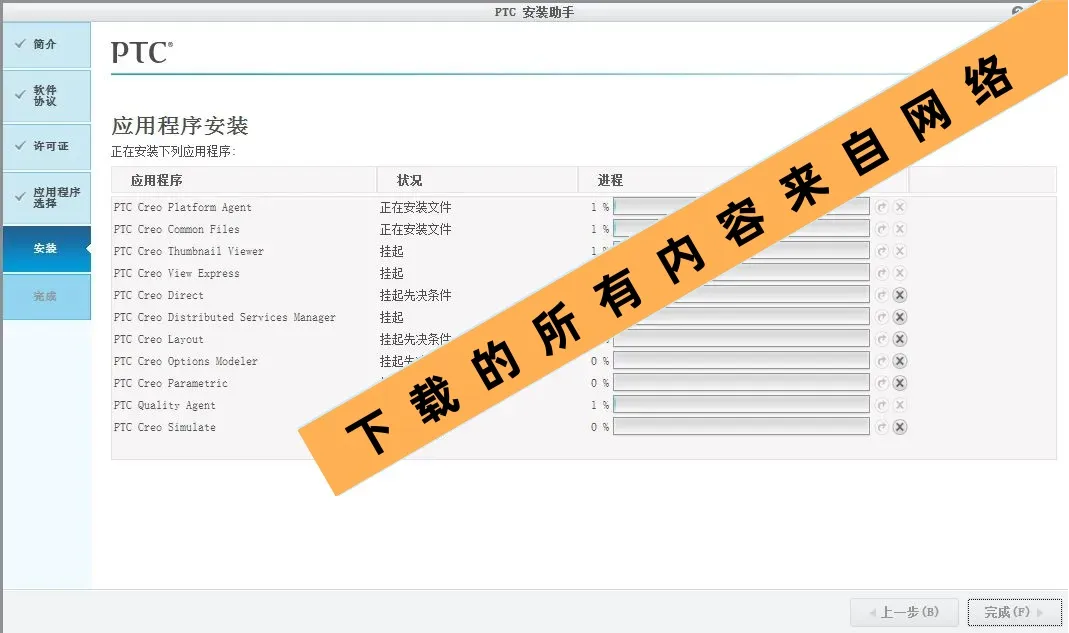This screenshot has height=633, width=1069.
Task: Select the PTC Creo Platform Agent row name
Action: 182,207
